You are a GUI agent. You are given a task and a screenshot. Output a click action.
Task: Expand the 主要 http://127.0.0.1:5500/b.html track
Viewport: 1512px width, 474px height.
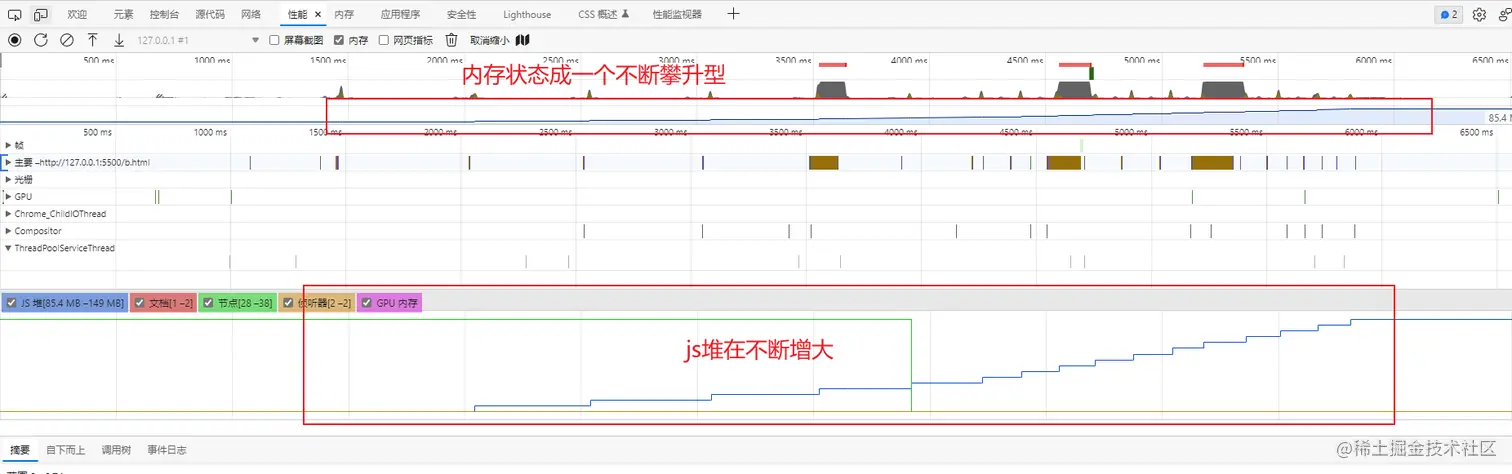8,162
